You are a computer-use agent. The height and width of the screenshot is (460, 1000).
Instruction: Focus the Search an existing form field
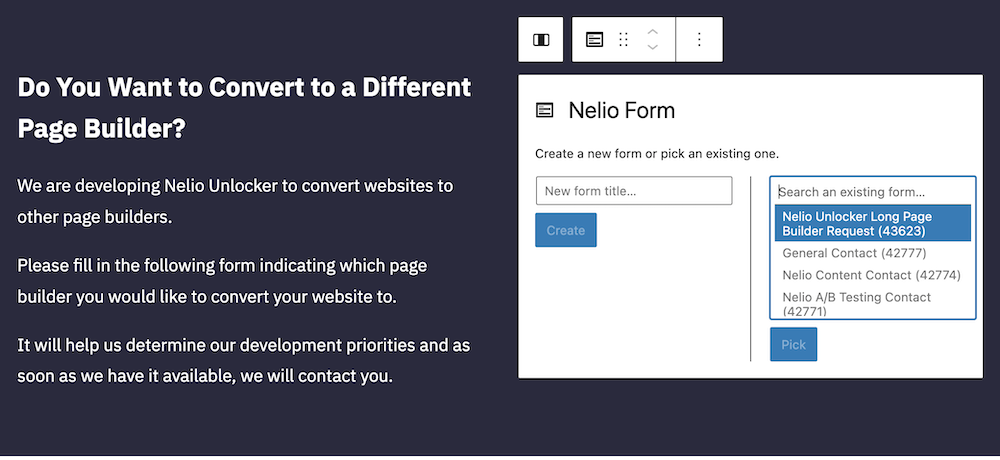click(x=872, y=191)
